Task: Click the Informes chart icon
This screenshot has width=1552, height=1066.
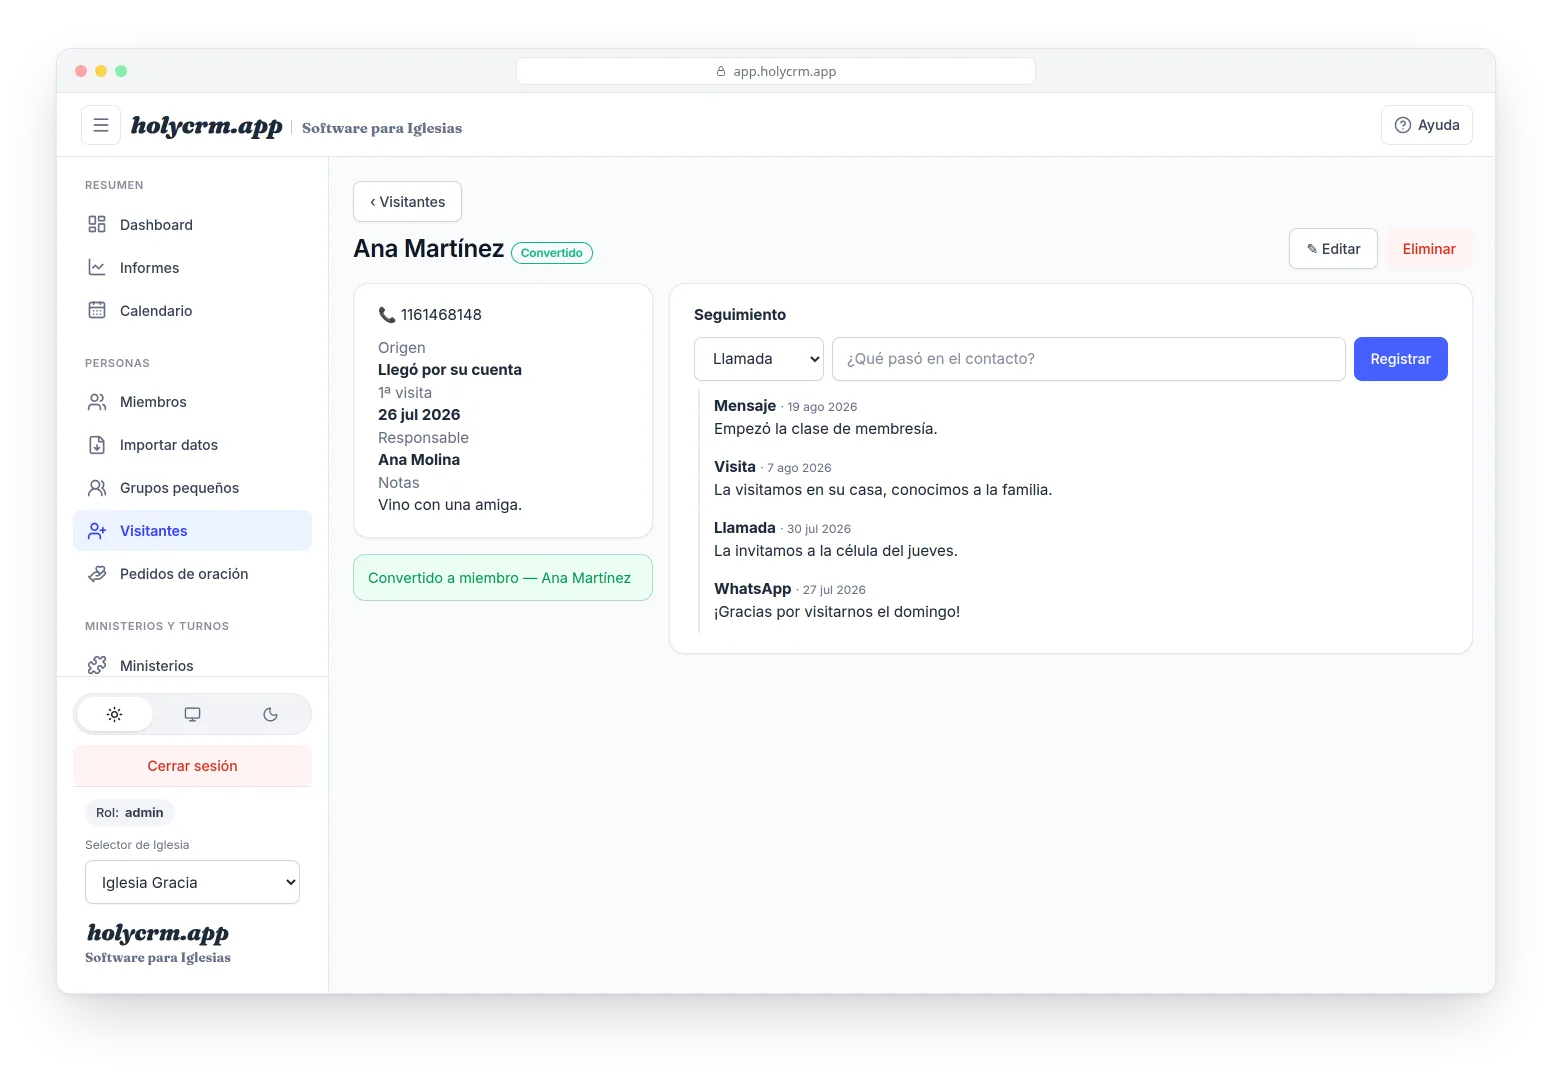Action: (97, 267)
